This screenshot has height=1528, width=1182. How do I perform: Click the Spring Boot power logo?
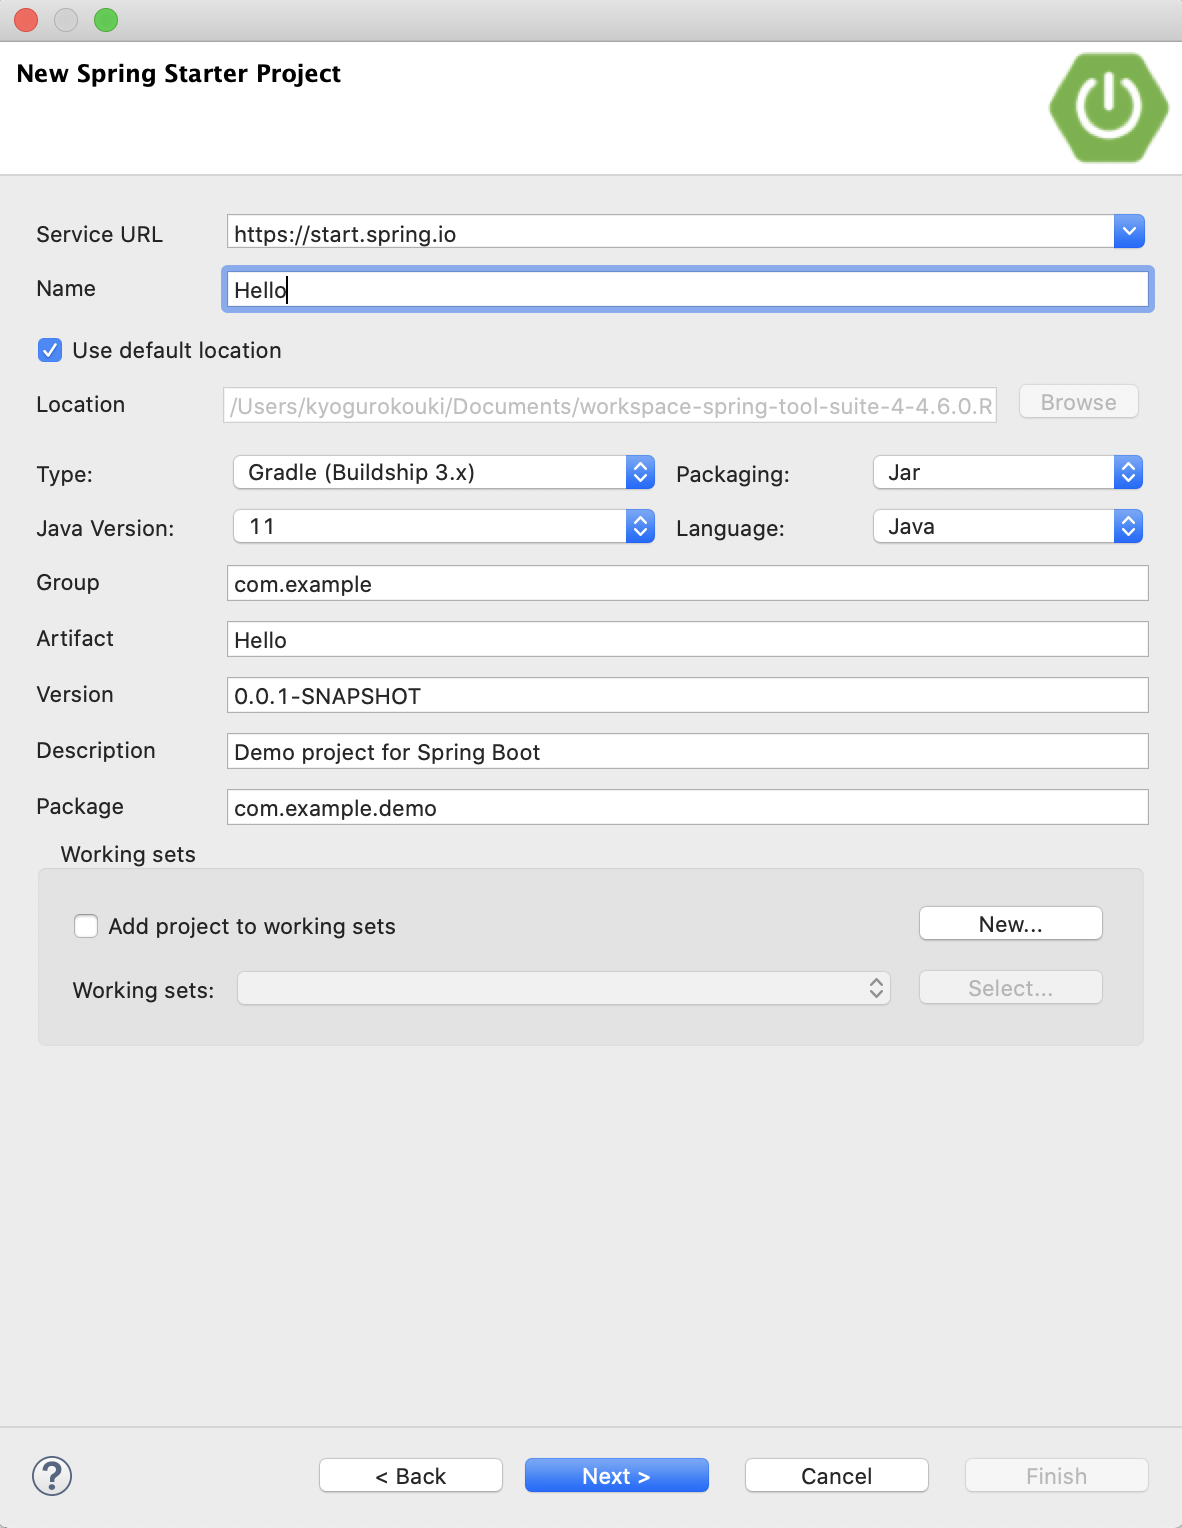point(1109,108)
